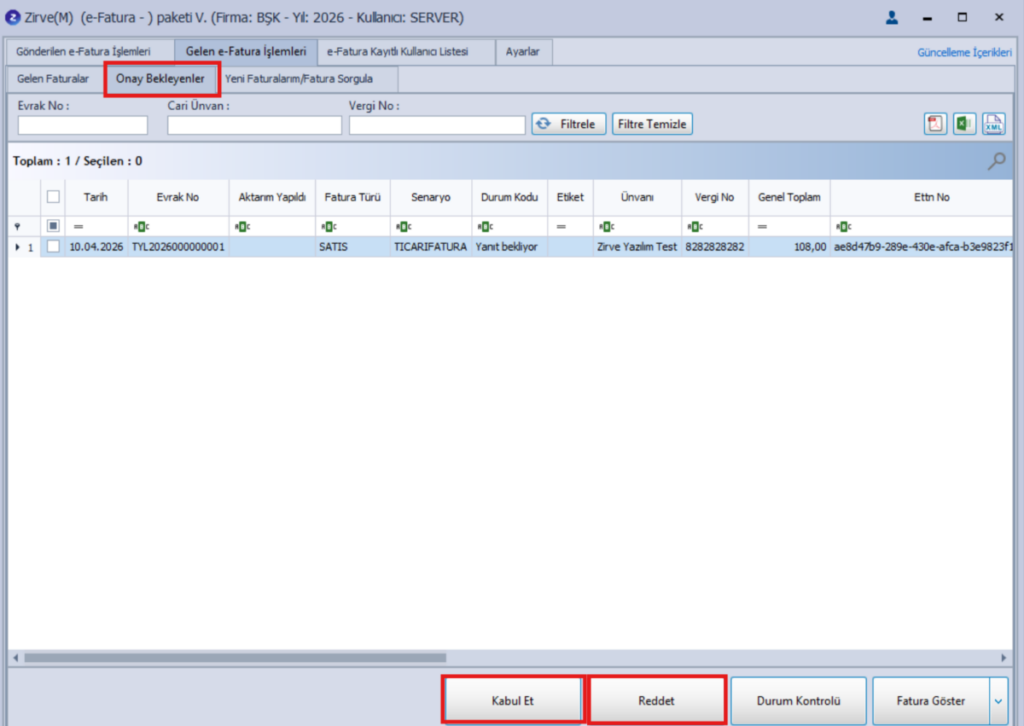Image resolution: width=1024 pixels, height=726 pixels.
Task: Sort by Senaryo column header
Action: point(431,197)
